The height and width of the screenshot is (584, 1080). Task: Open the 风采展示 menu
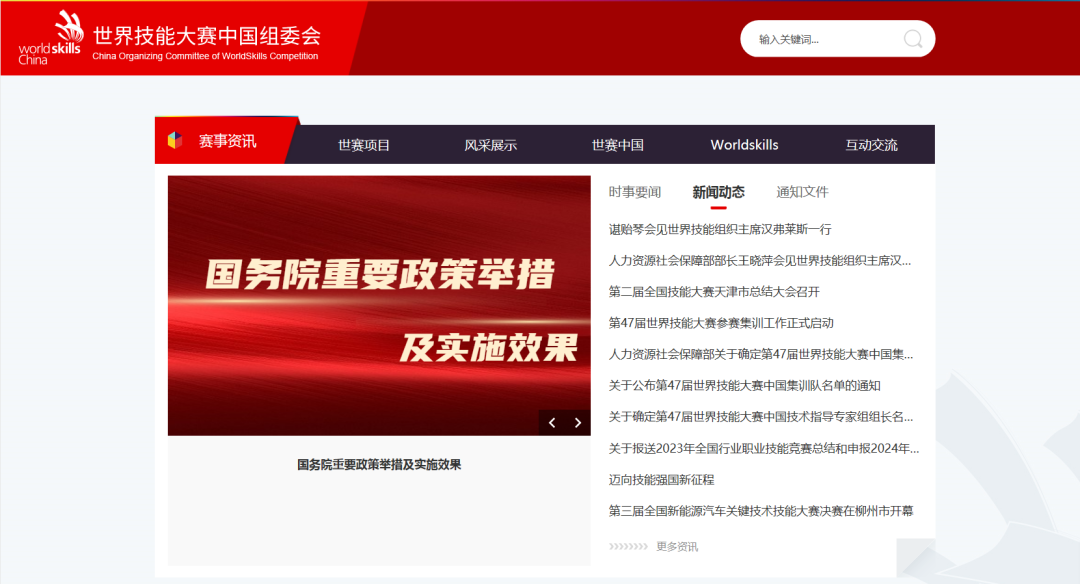tap(490, 145)
